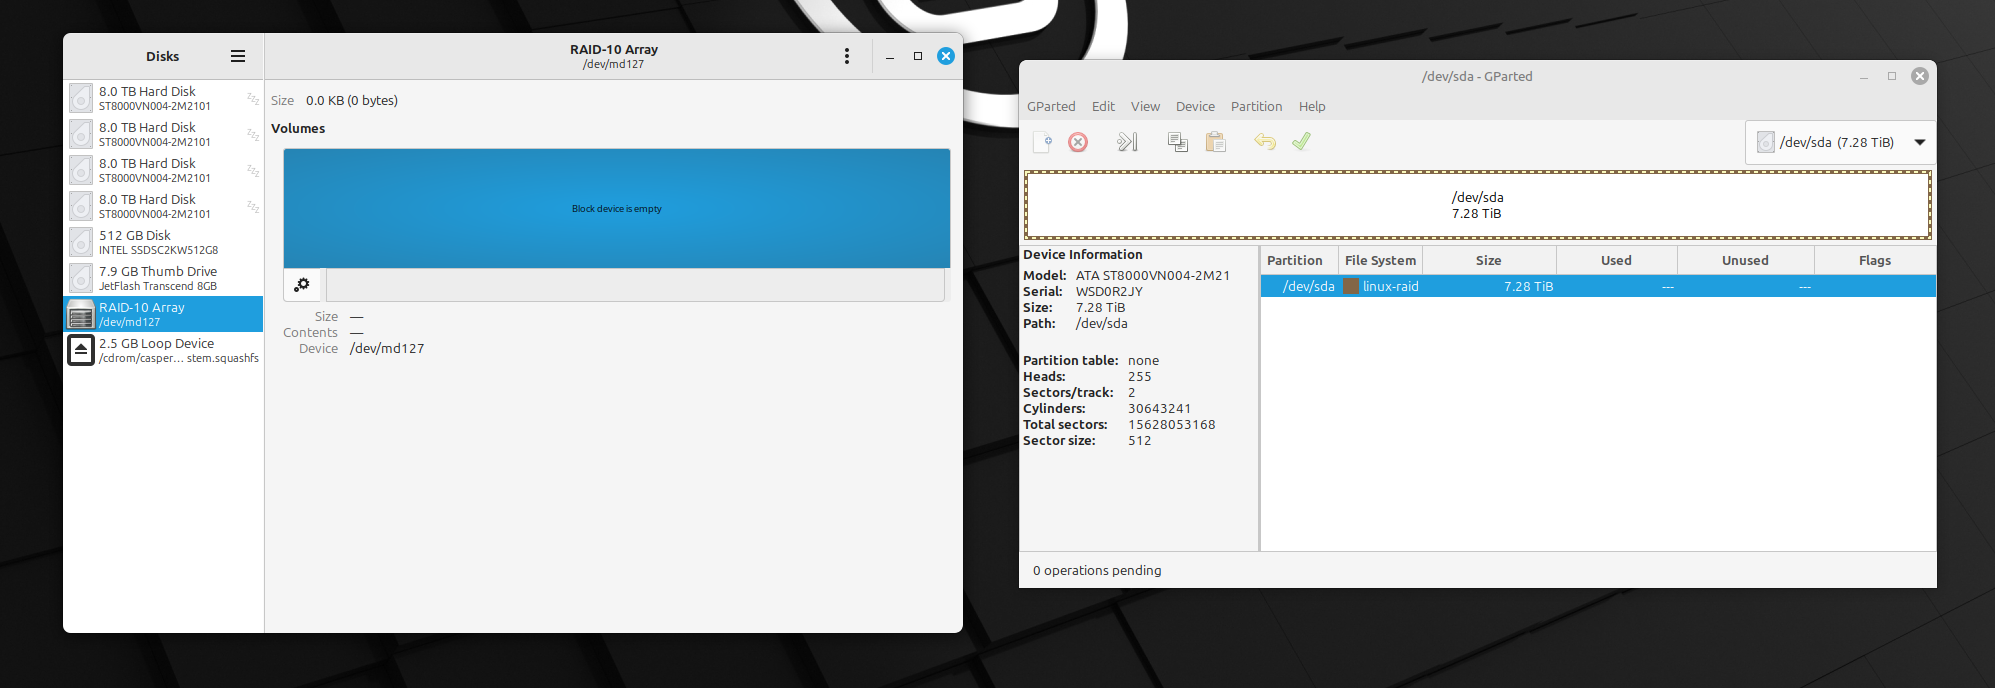Viewport: 1995px width, 688px height.
Task: Click the 7.28 TiB size cell in partition row
Action: tap(1528, 286)
